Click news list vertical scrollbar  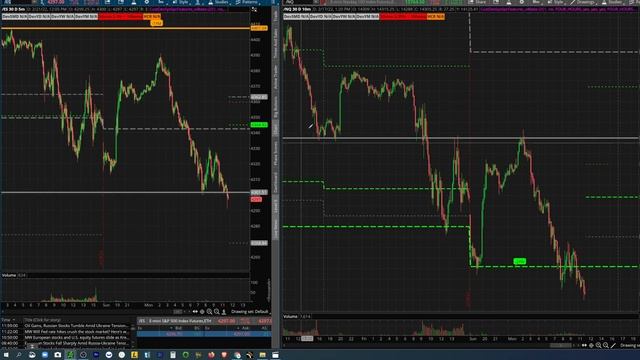[x=133, y=334]
